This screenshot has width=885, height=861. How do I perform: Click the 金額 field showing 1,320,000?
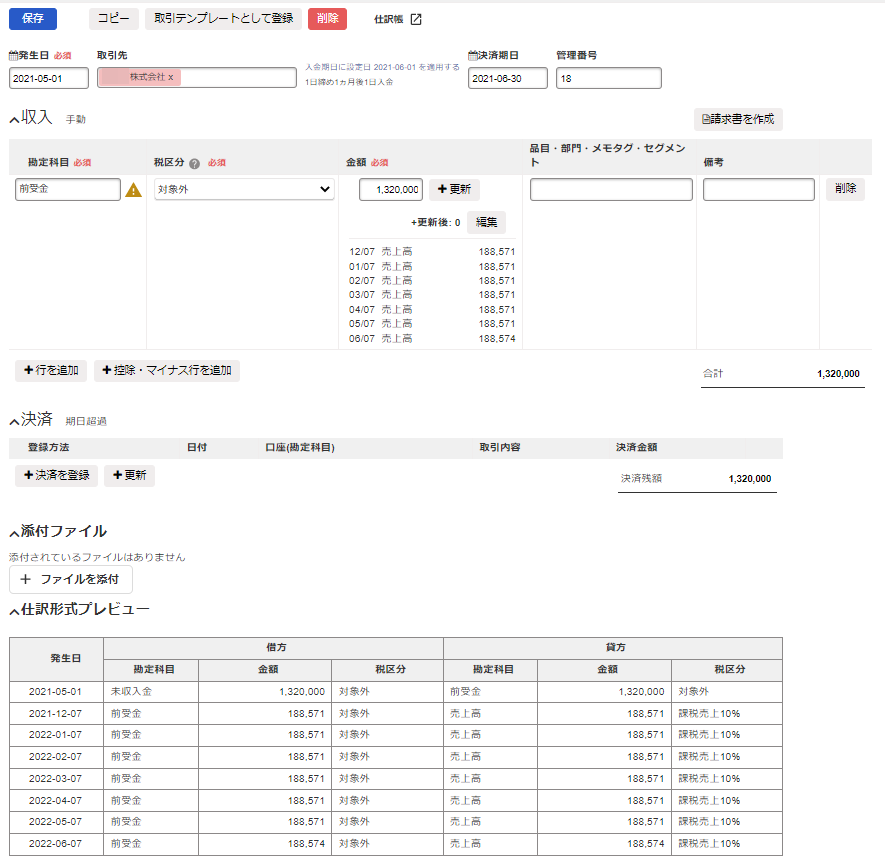coord(391,190)
